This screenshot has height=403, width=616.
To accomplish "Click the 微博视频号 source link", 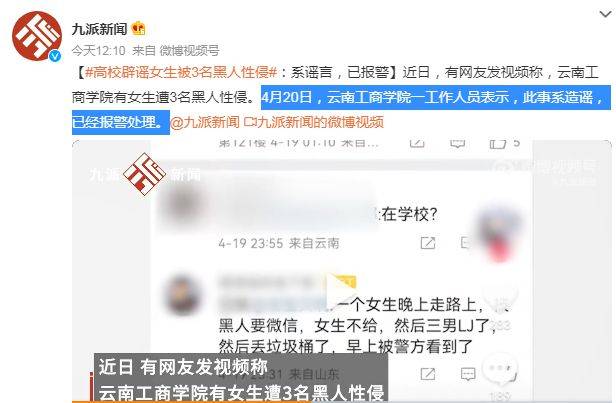I will coord(189,50).
